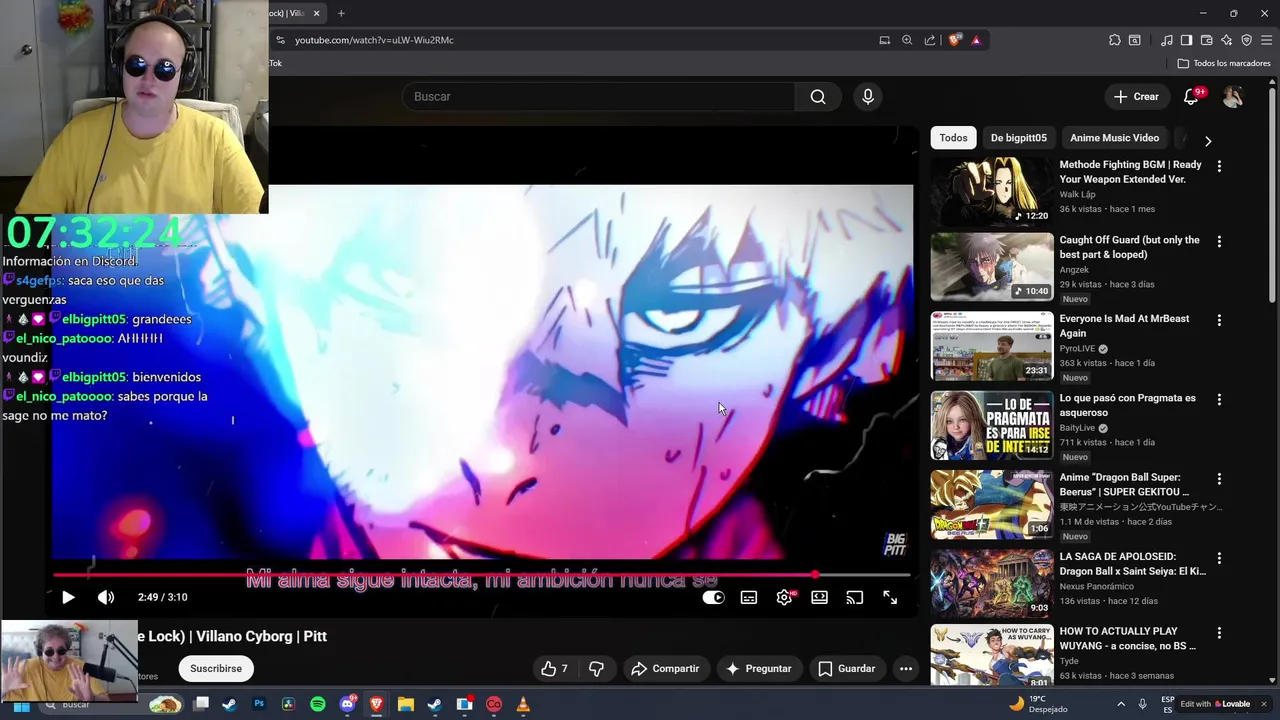The image size is (1280, 720).
Task: Open a new browser tab with plus
Action: click(341, 13)
